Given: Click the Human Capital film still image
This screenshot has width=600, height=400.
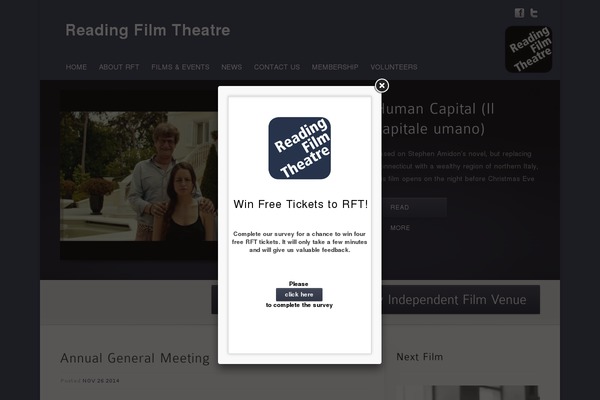Looking at the screenshot, I should [139, 176].
